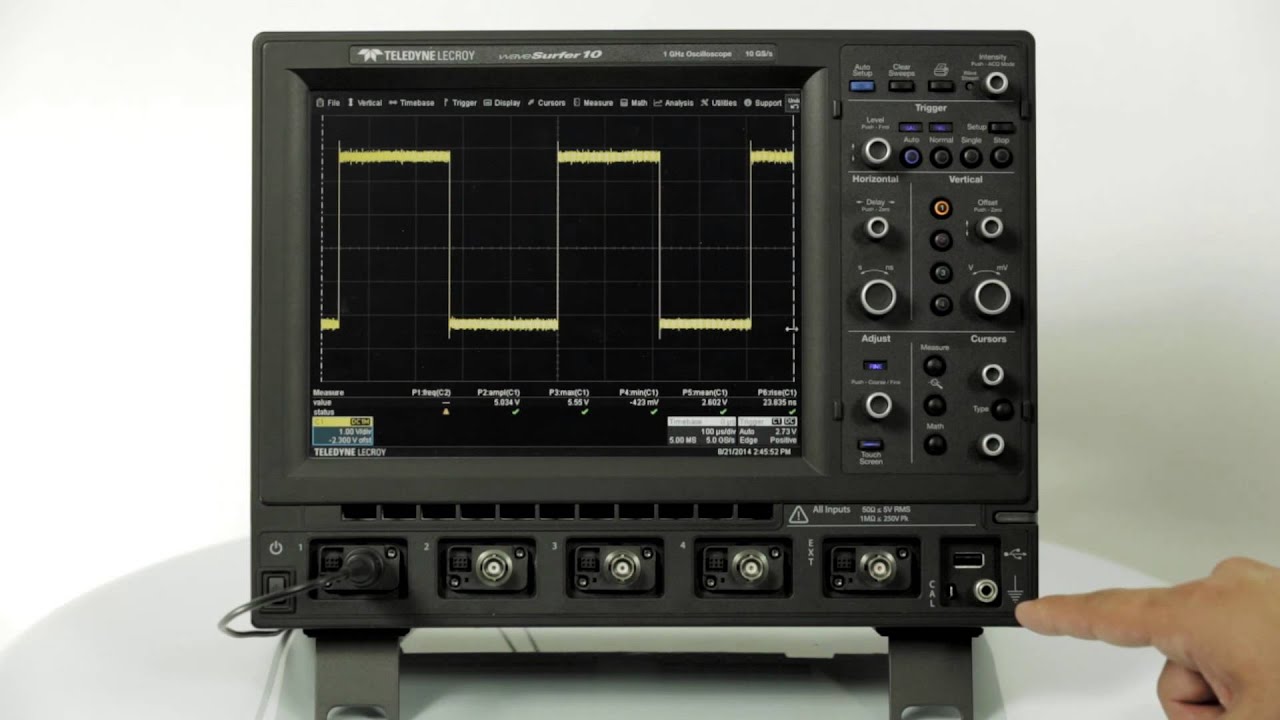This screenshot has width=1280, height=720.
Task: Open the on-screen Math menu
Action: [x=634, y=103]
